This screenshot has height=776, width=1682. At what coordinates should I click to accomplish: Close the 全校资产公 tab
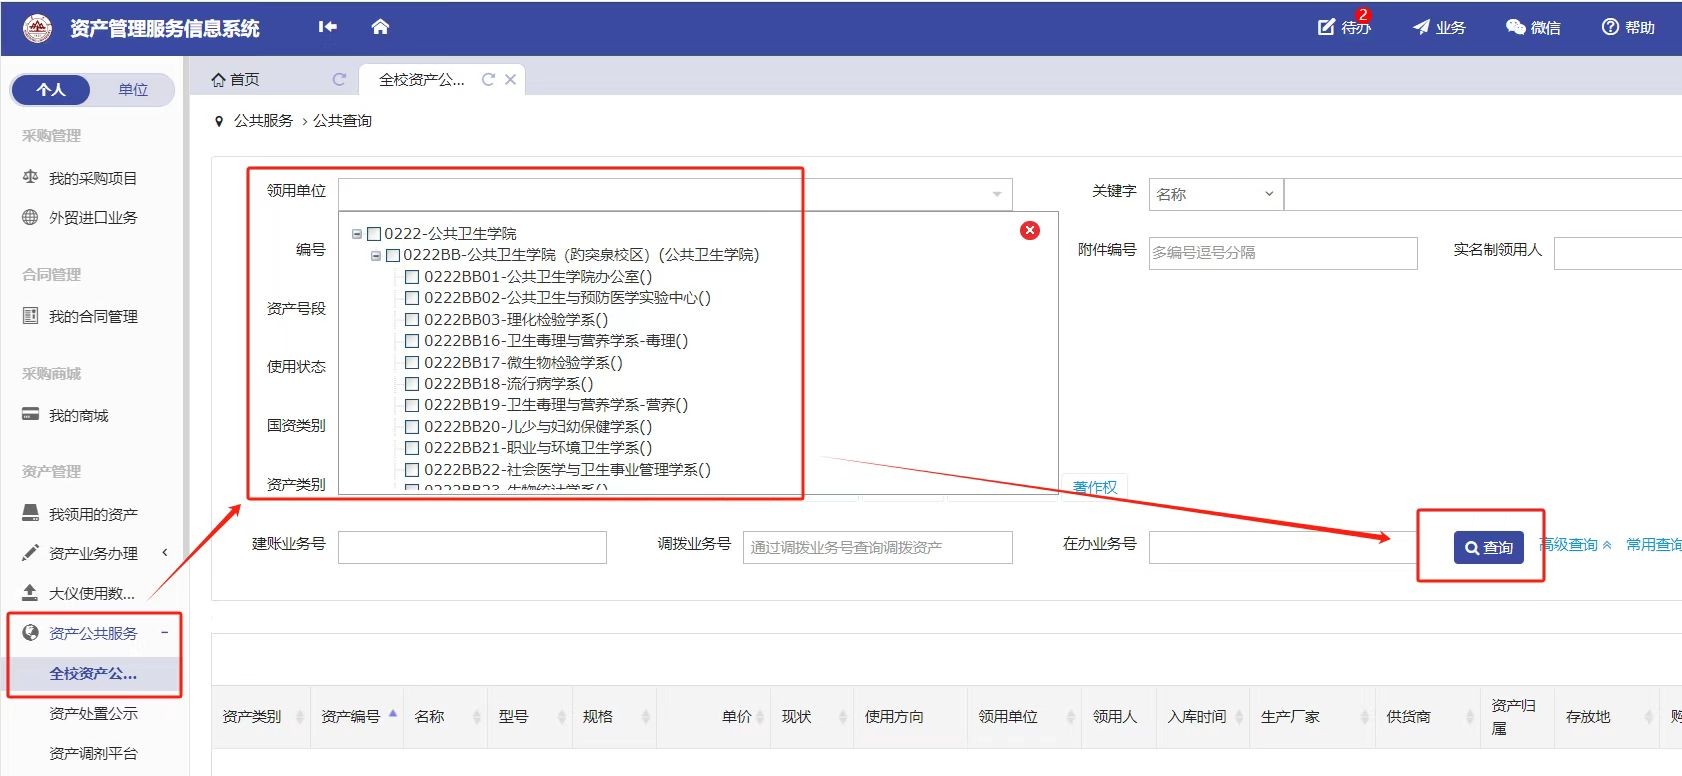coord(510,80)
